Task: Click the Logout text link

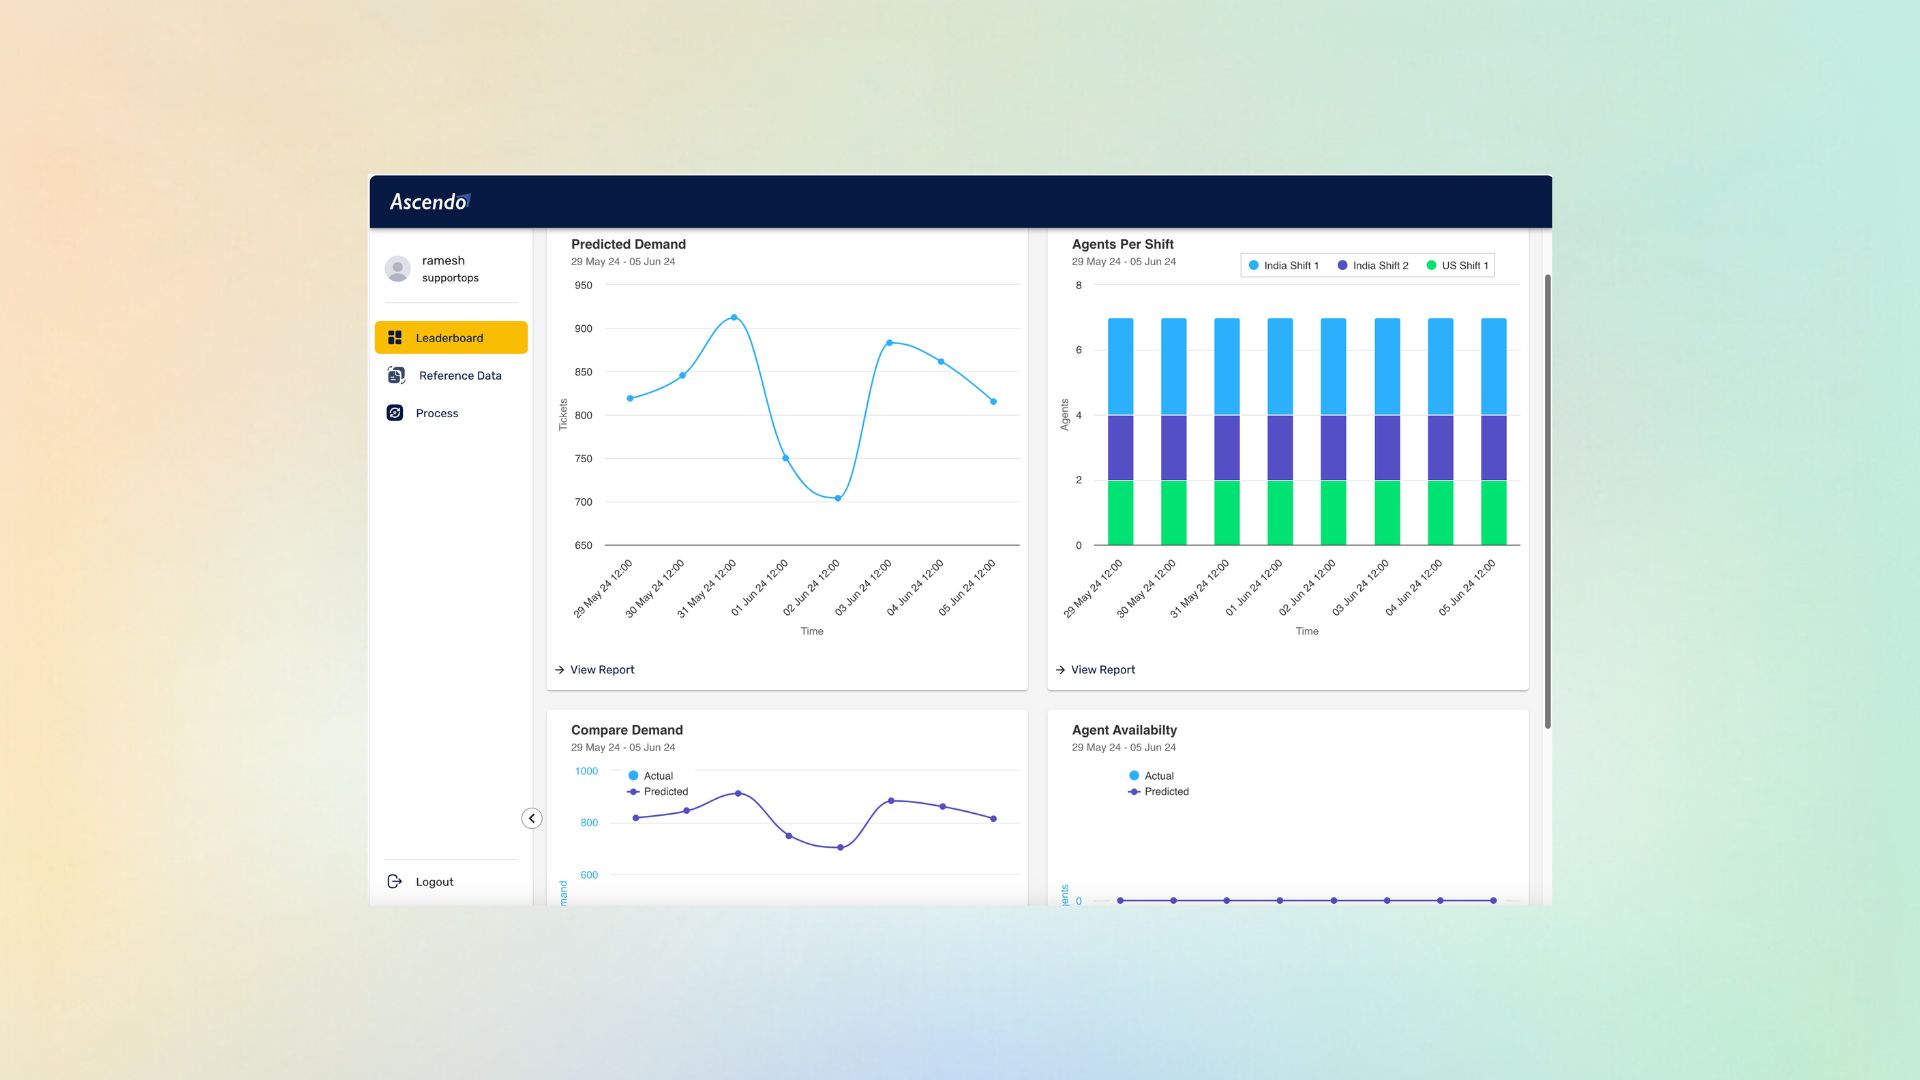Action: tap(434, 882)
